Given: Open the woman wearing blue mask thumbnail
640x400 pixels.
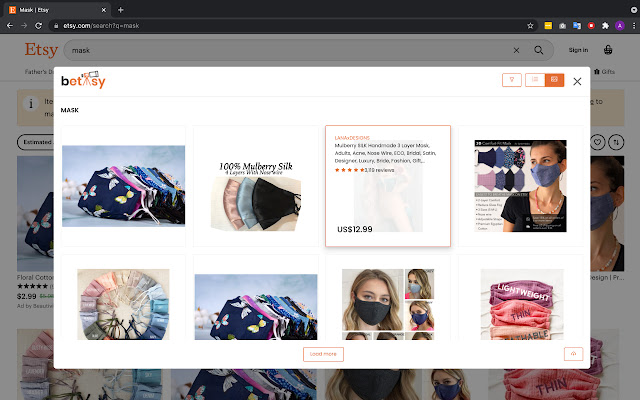Looking at the screenshot, I should coord(520,186).
